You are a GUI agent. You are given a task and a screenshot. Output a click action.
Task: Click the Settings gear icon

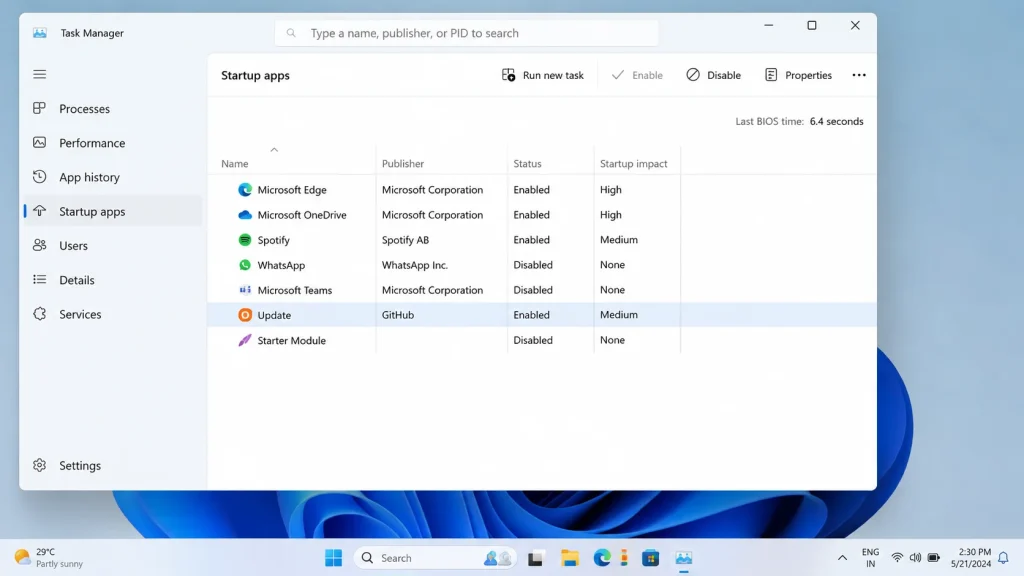coord(40,465)
